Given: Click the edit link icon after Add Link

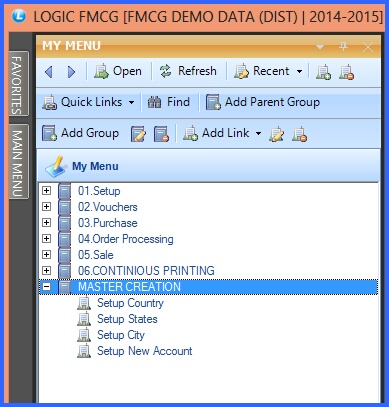Looking at the screenshot, I should tap(277, 134).
